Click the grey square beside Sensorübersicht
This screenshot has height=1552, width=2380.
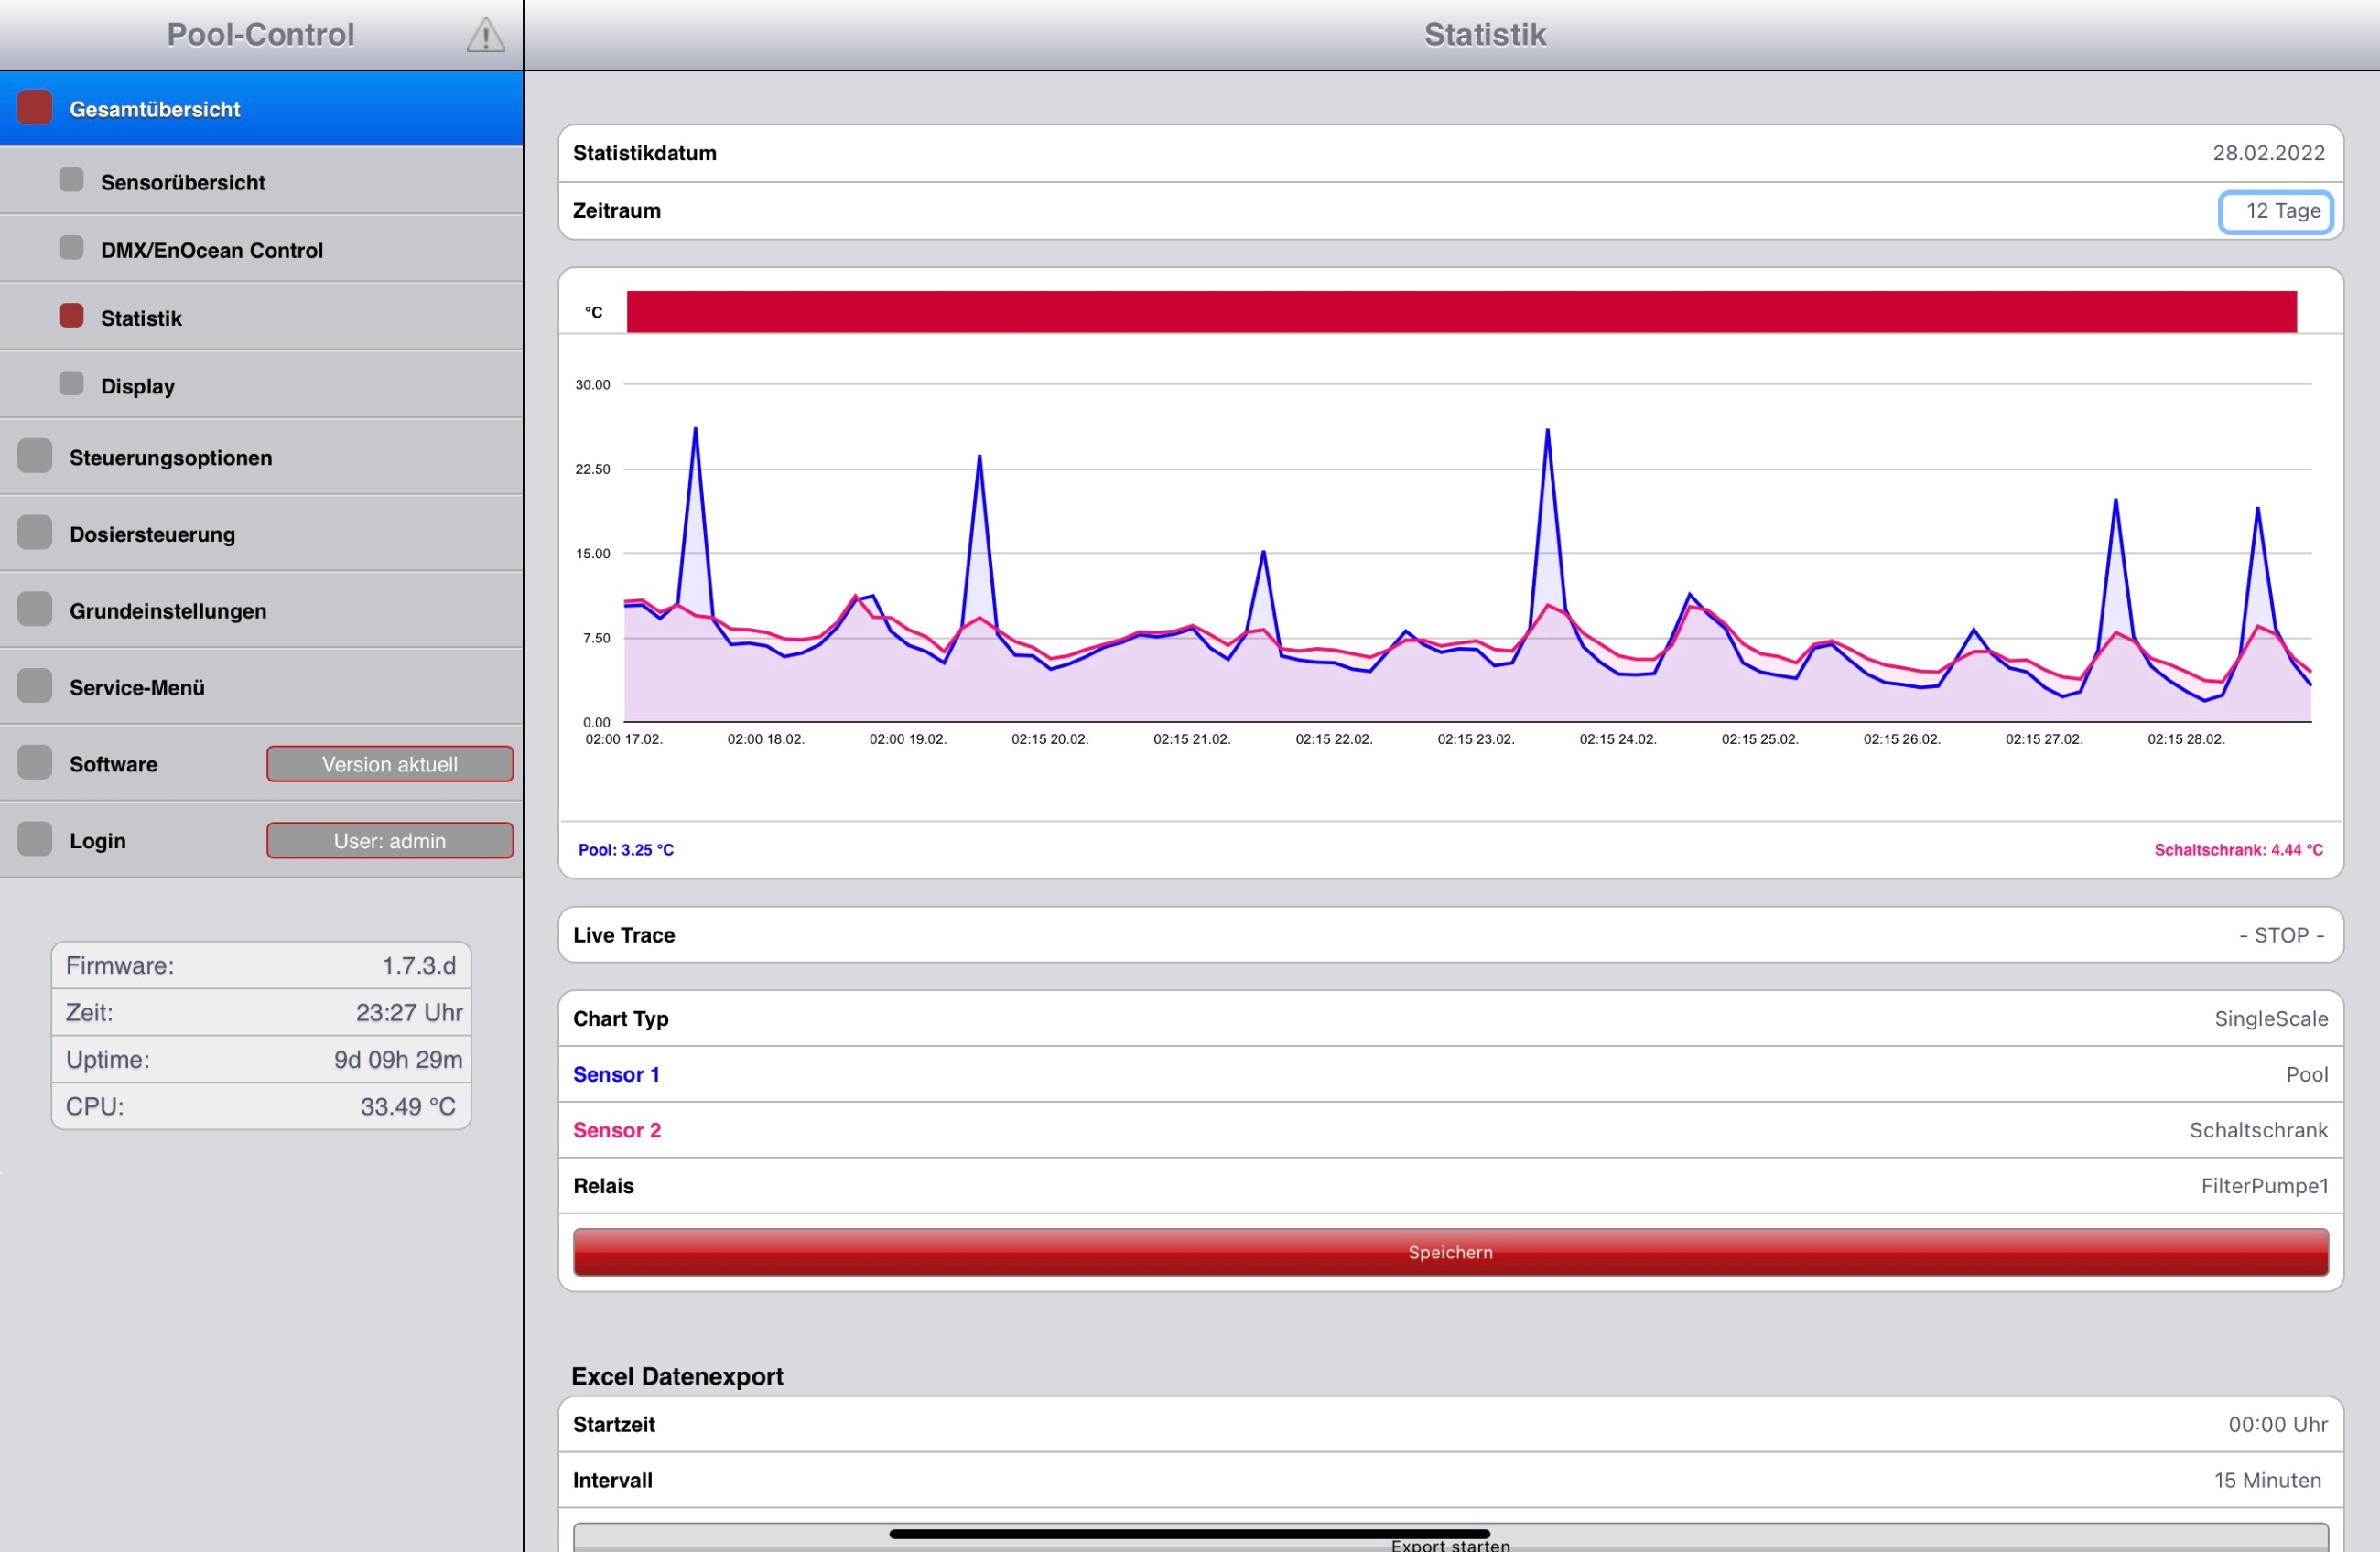point(71,180)
